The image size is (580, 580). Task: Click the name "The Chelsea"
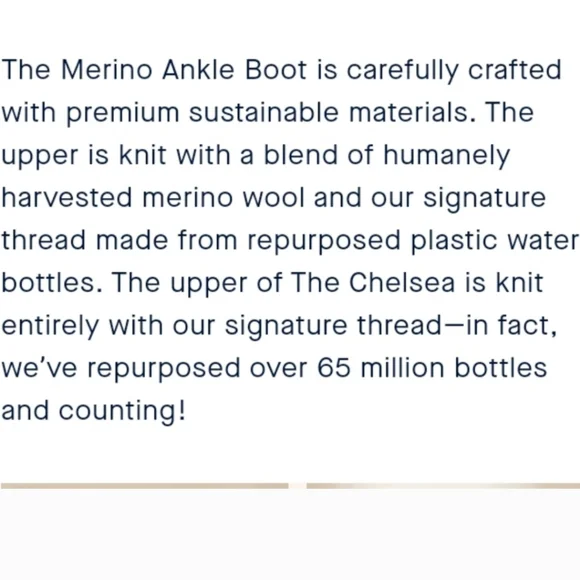(x=373, y=283)
